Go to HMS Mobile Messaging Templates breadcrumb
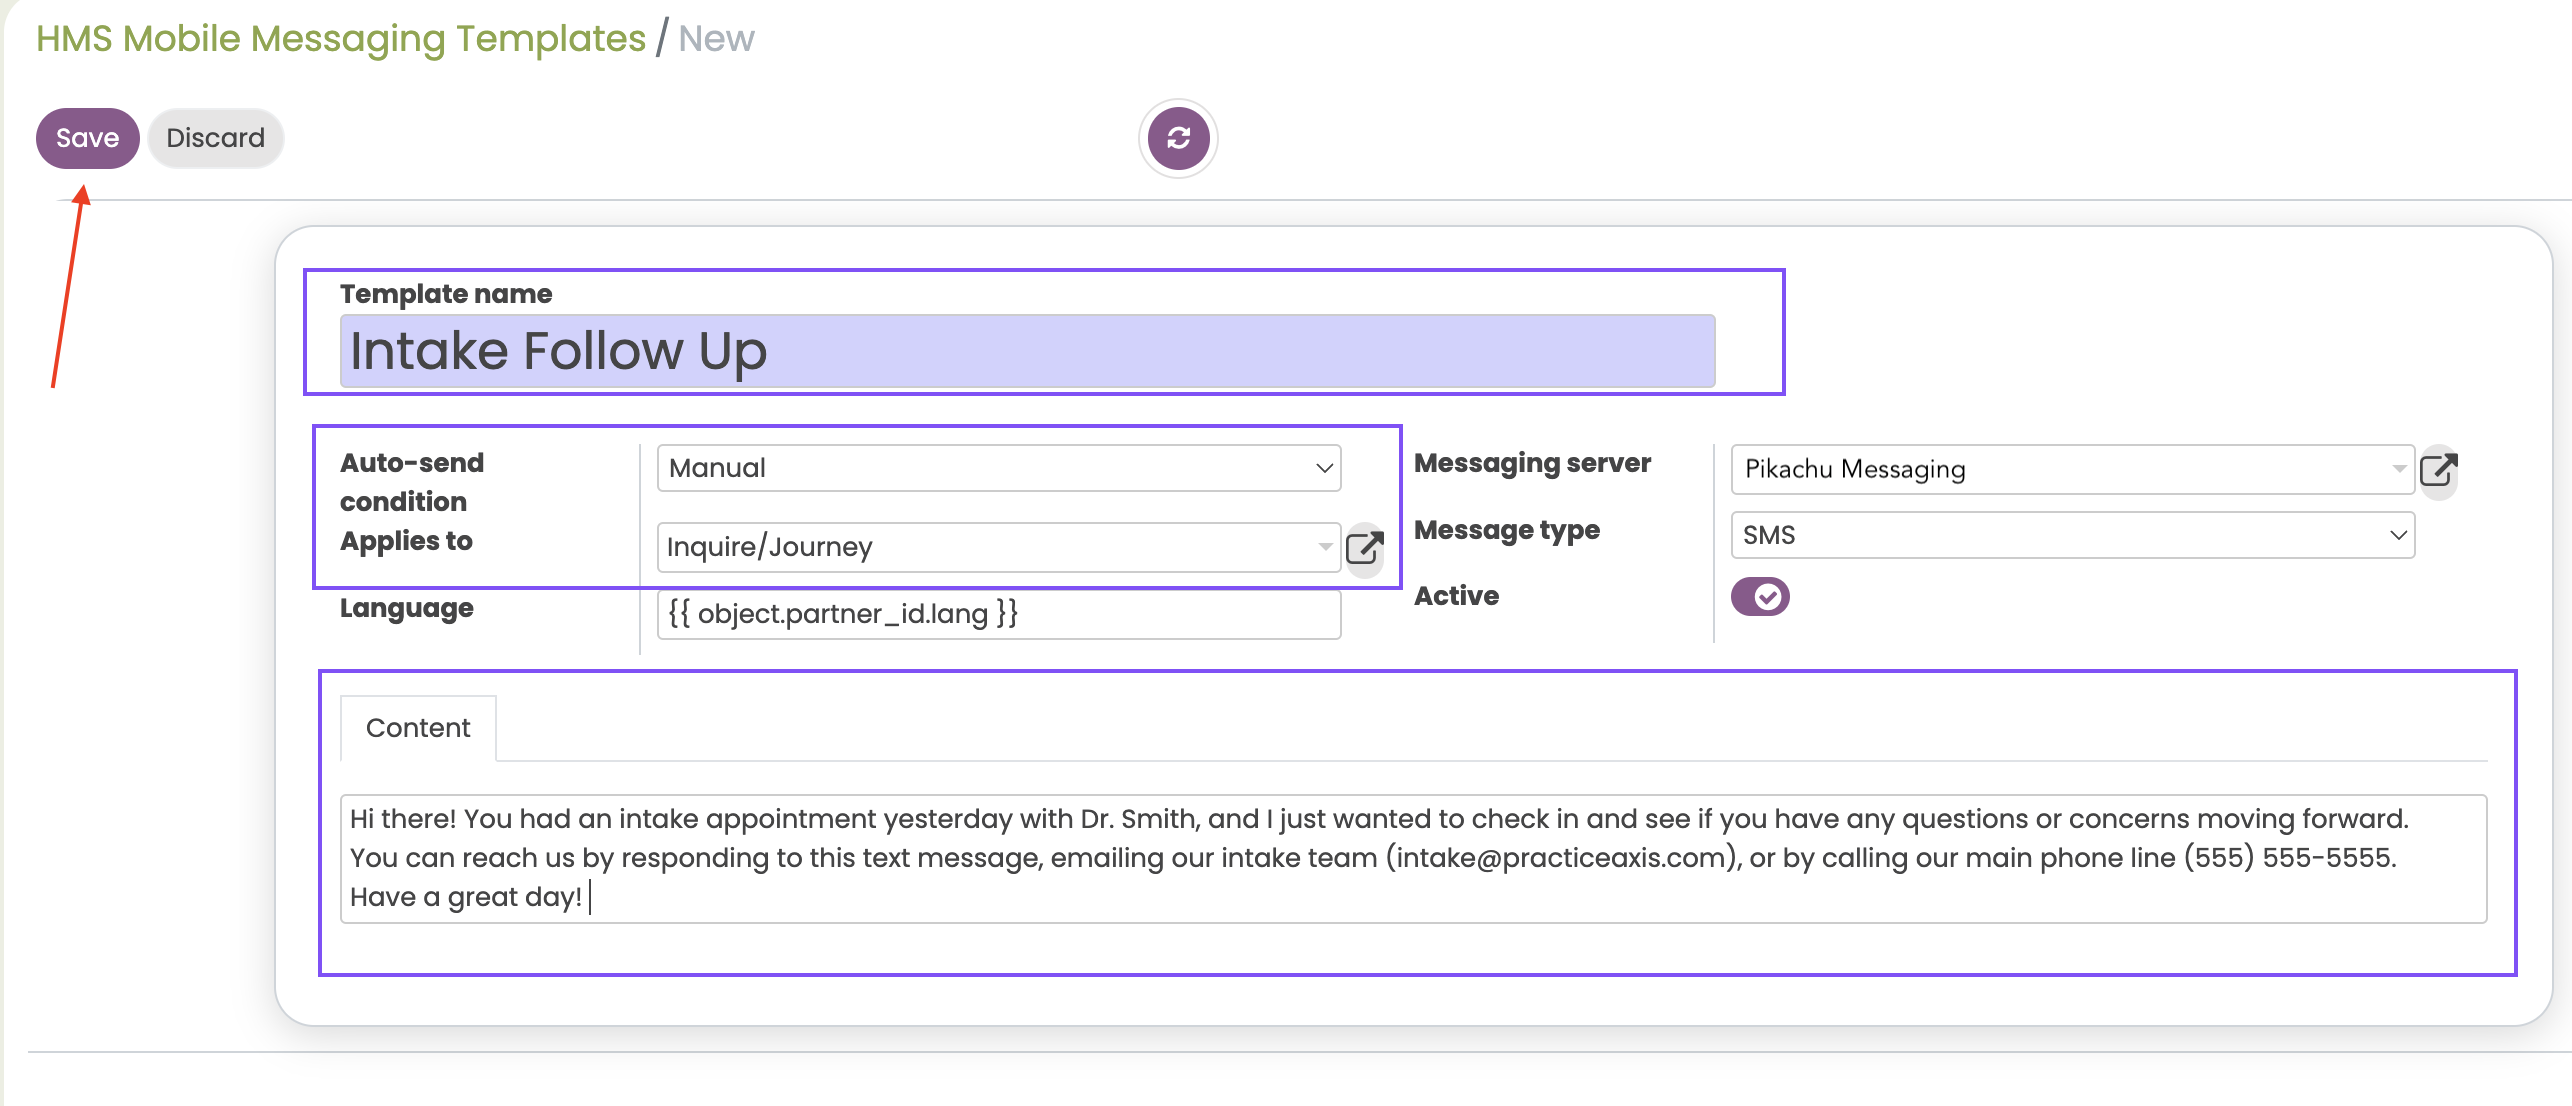2572x1106 pixels. pos(341,38)
